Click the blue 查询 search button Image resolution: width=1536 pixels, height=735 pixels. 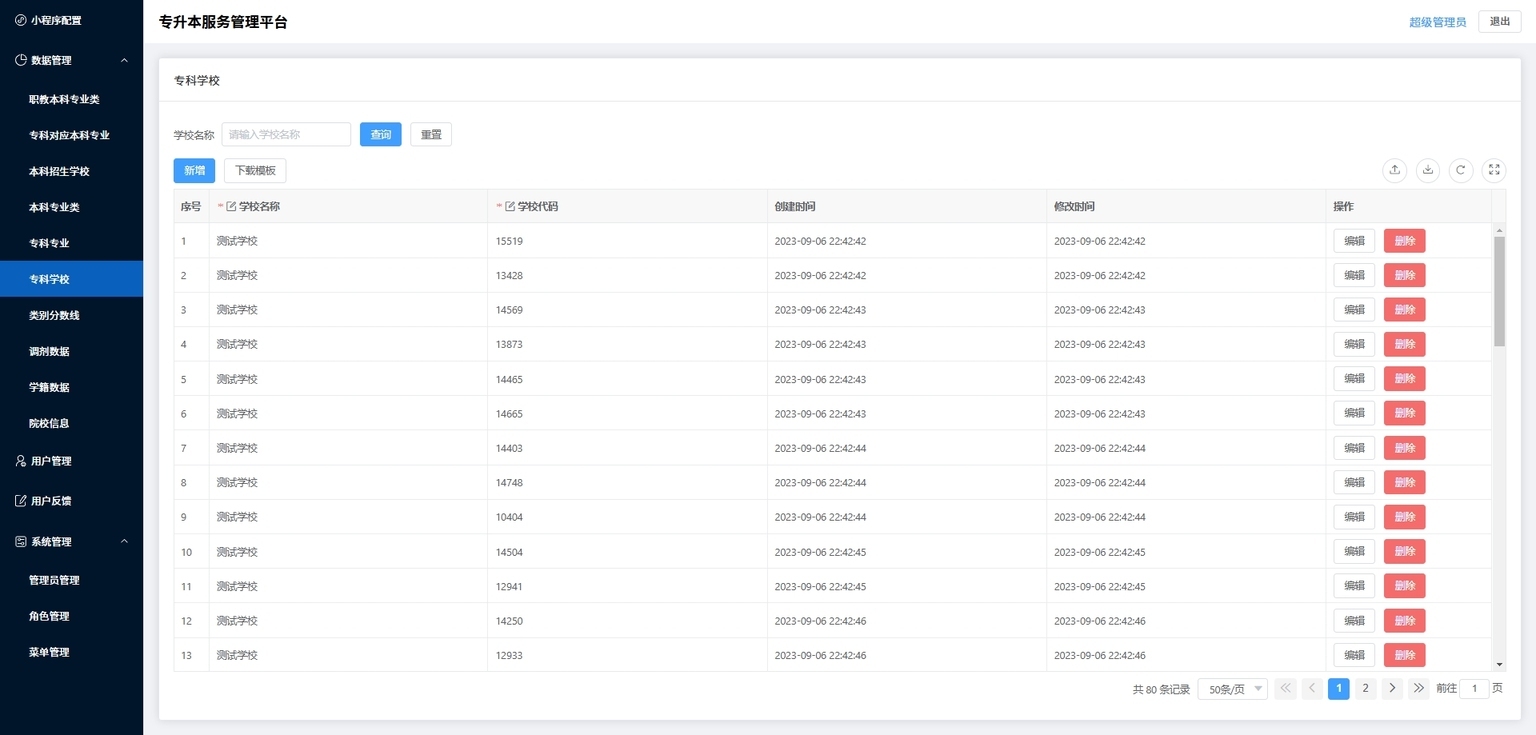[380, 135]
